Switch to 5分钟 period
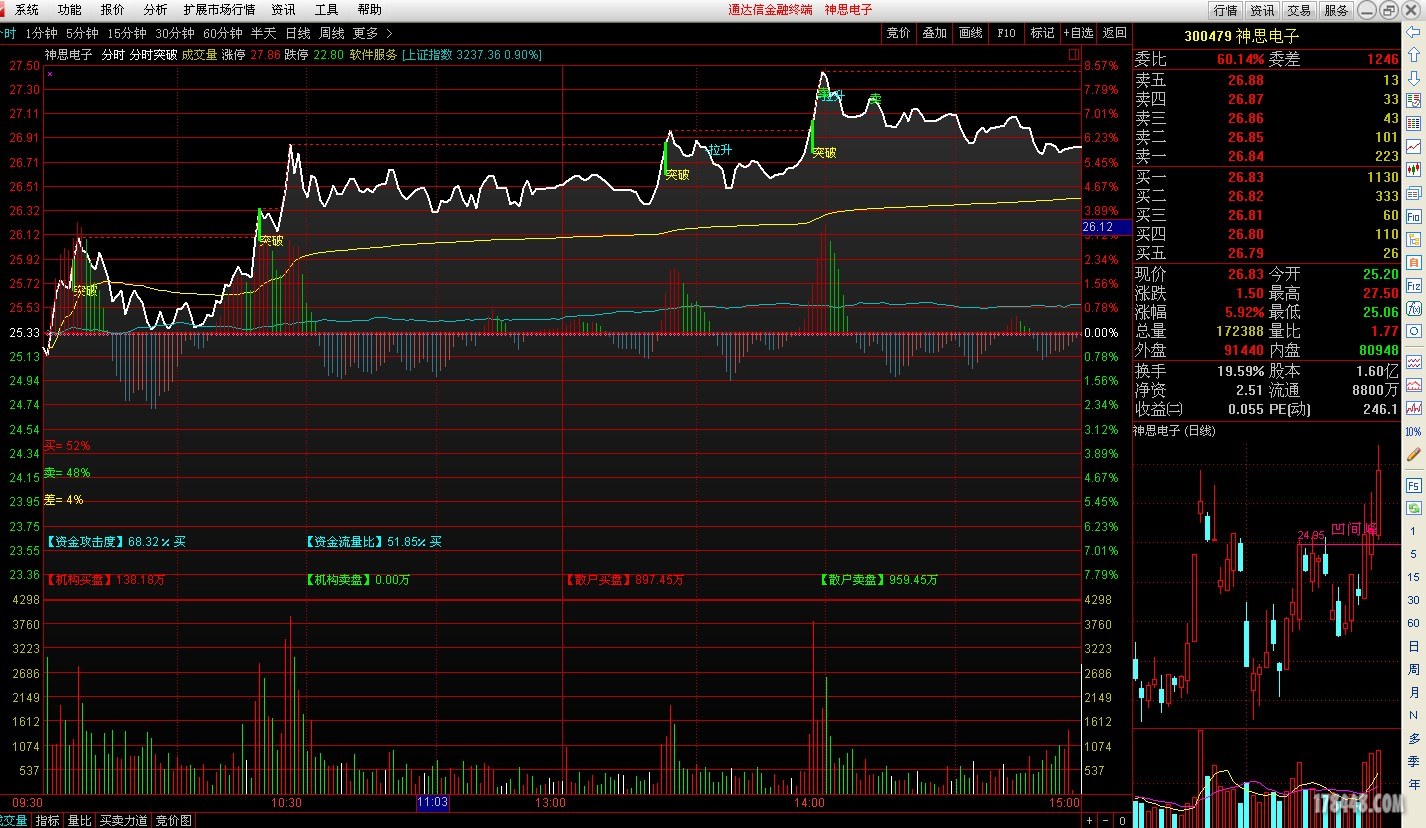The width and height of the screenshot is (1426, 828). click(x=82, y=33)
